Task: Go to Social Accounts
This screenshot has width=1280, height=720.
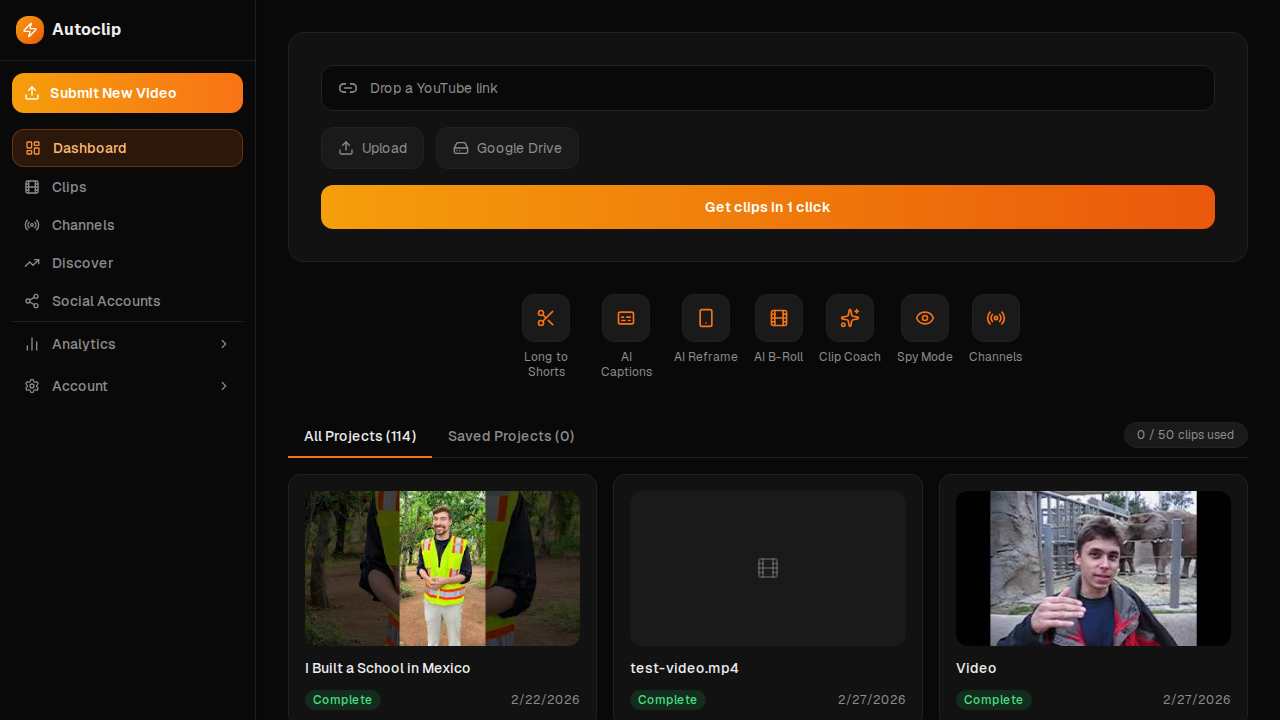Action: (x=106, y=301)
